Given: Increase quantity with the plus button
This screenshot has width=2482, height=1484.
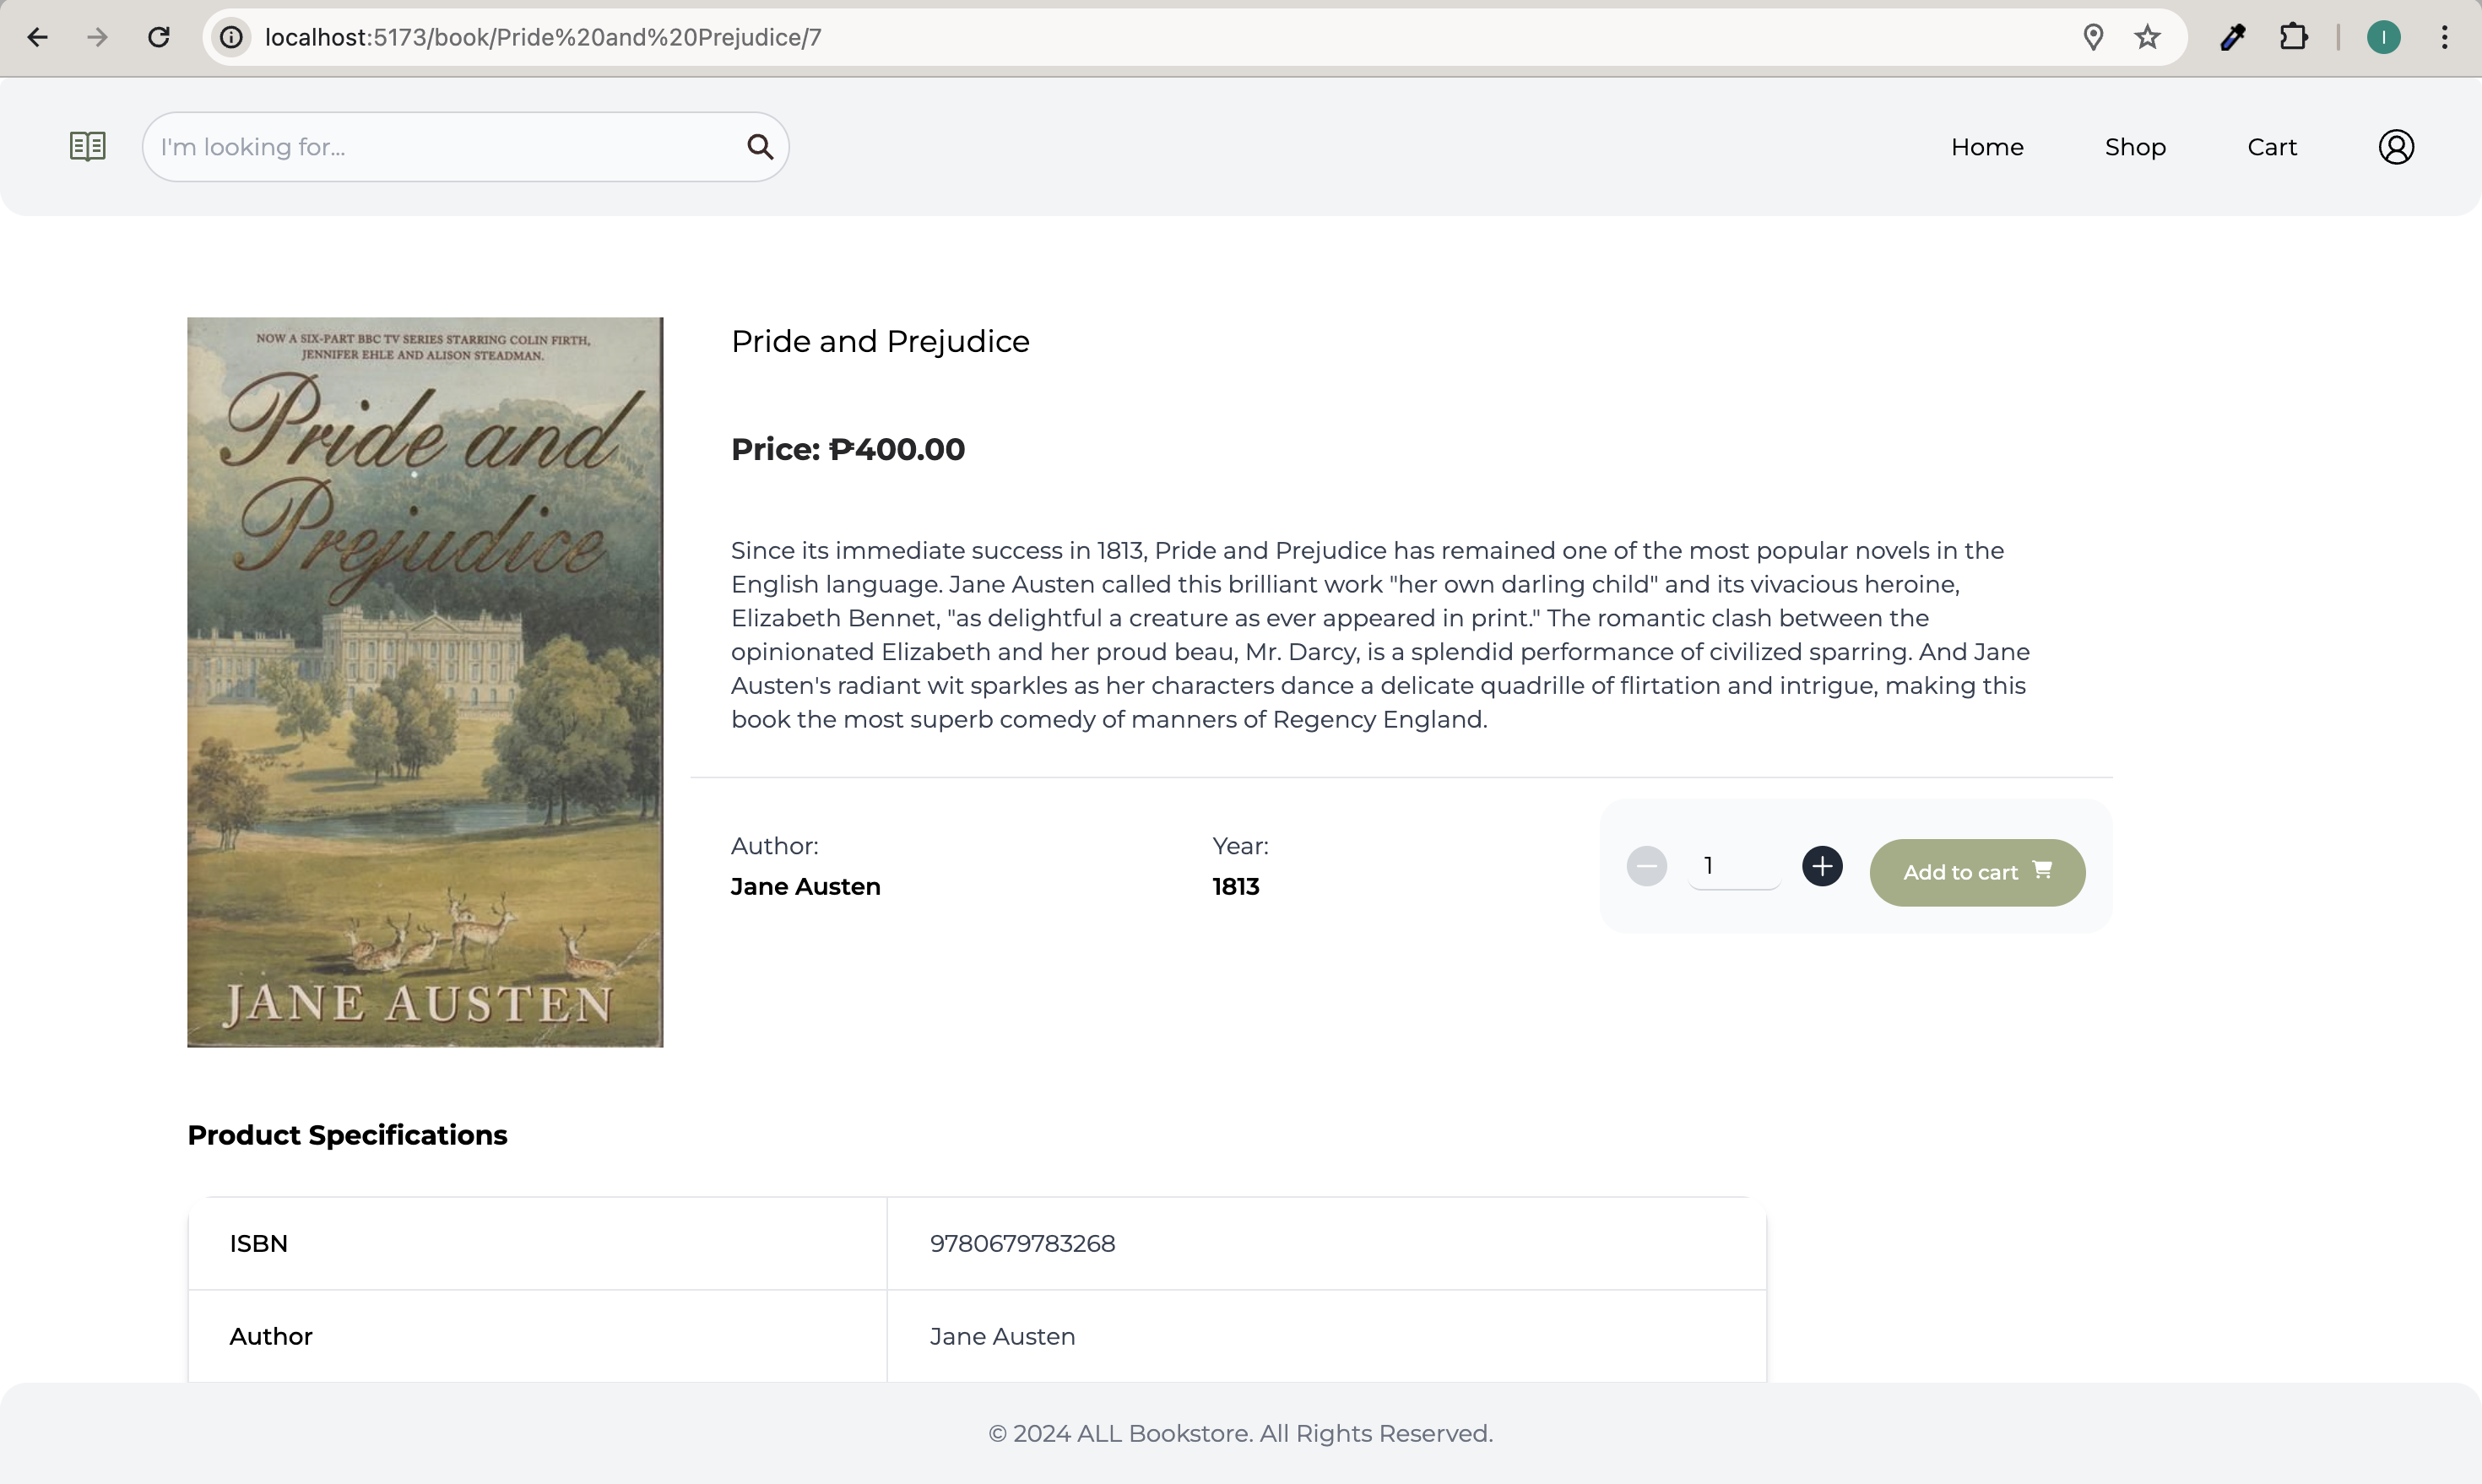Looking at the screenshot, I should [x=1822, y=866].
